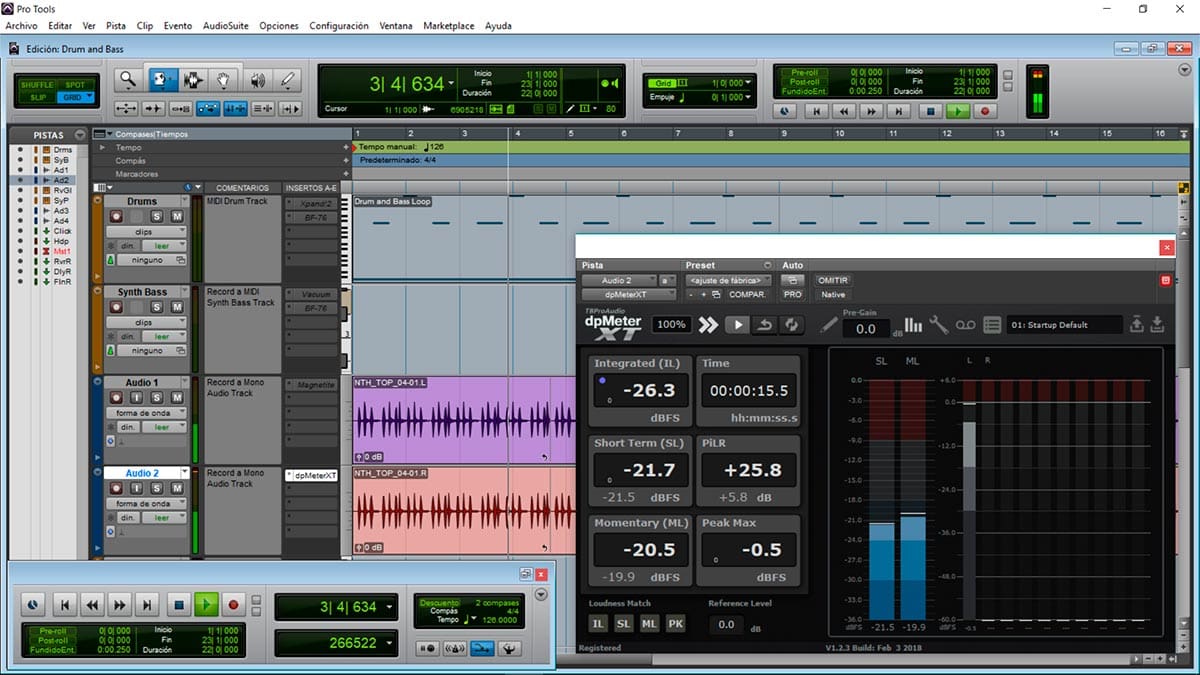Open the dpMeterXT insert selector dropdown
1200x675 pixels.
coord(629,295)
